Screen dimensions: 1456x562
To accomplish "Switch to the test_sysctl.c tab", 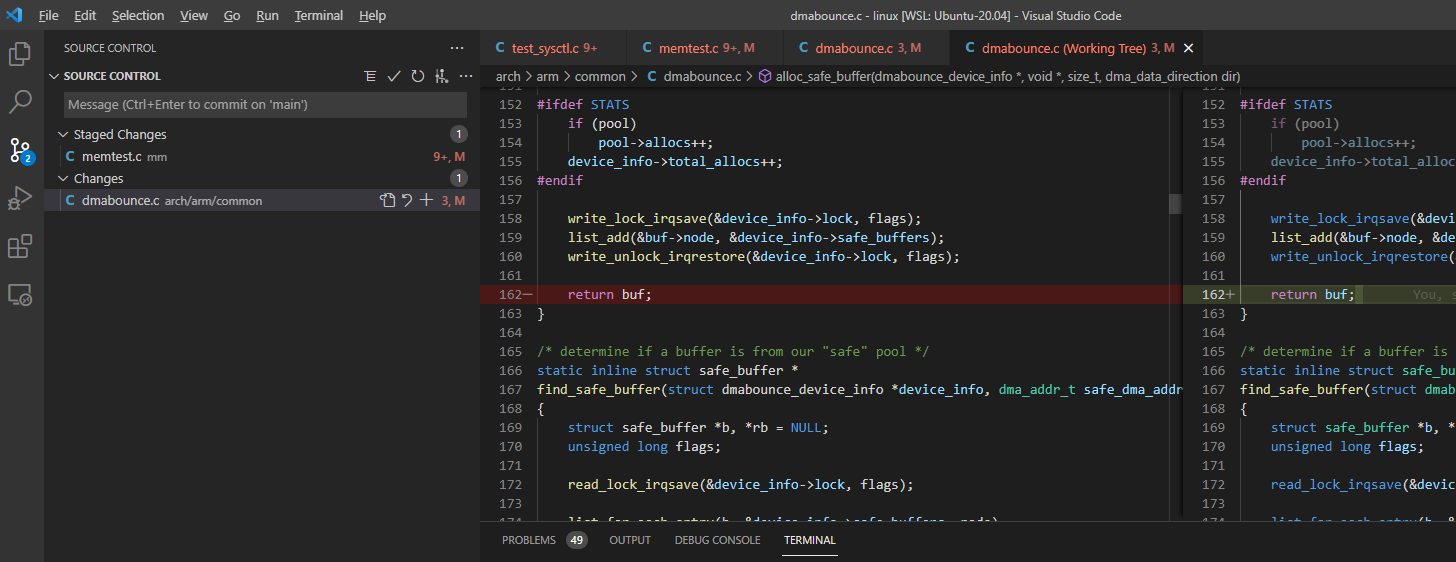I will click(x=554, y=48).
